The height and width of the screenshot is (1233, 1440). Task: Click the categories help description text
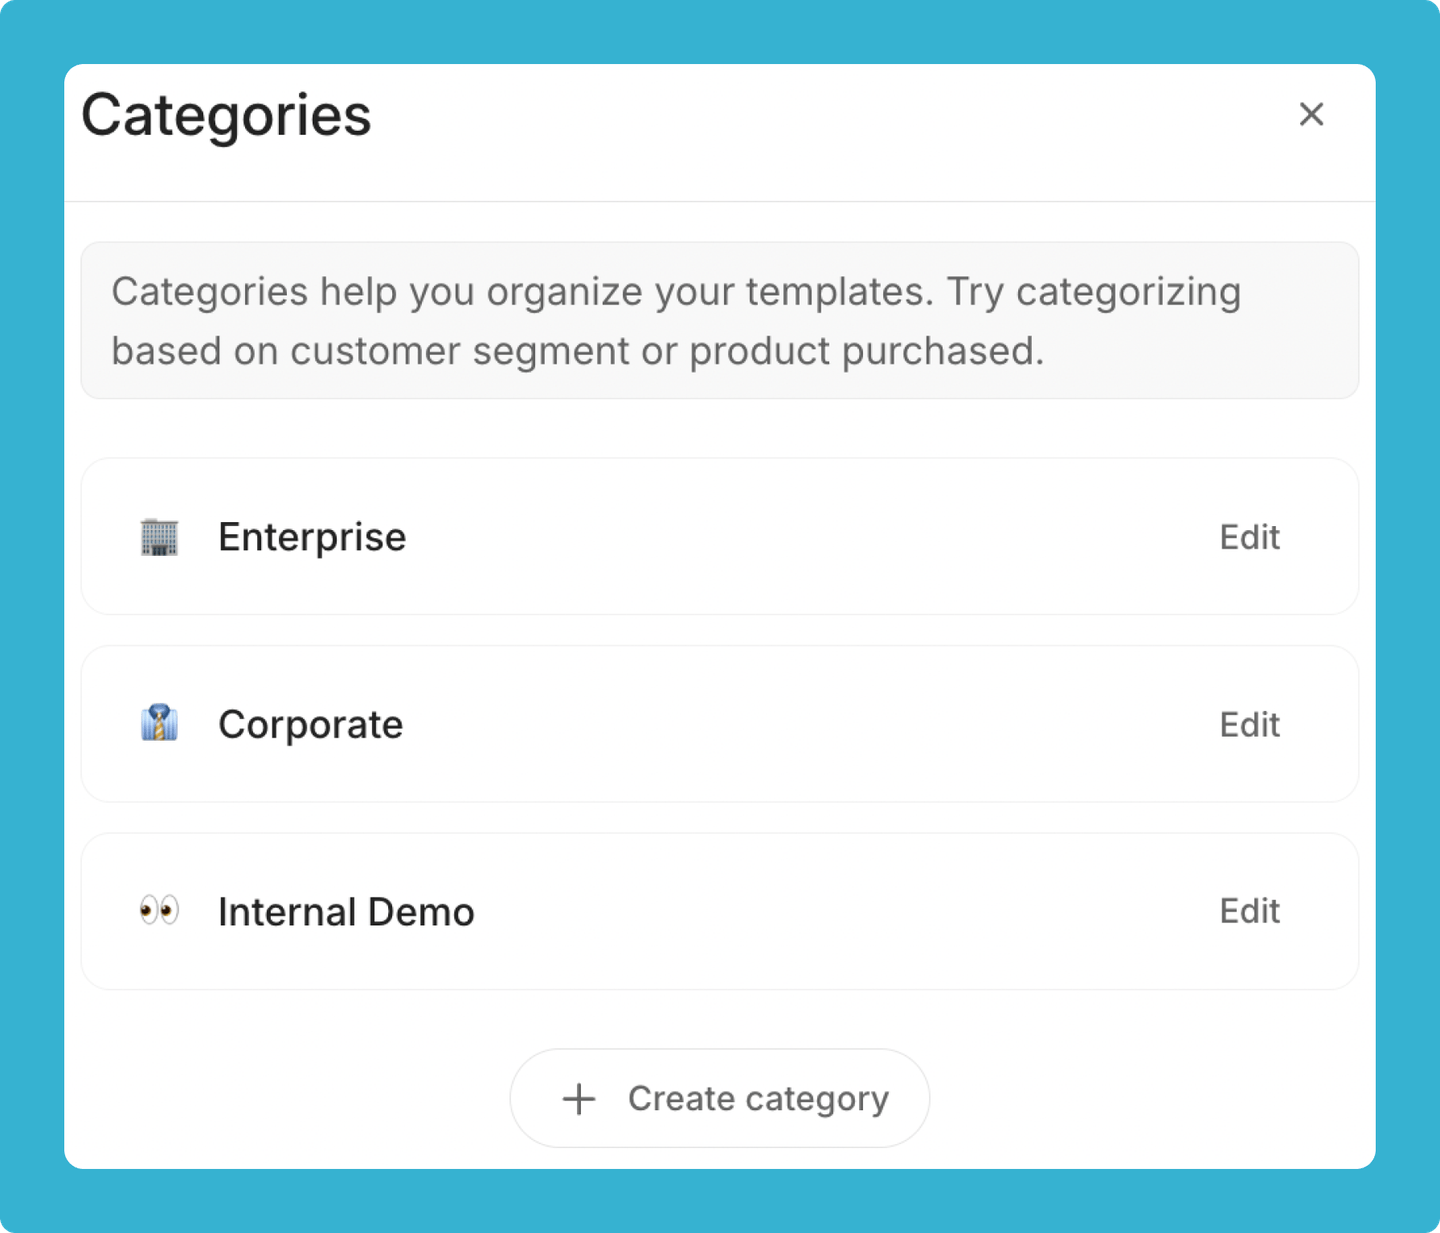(676, 321)
